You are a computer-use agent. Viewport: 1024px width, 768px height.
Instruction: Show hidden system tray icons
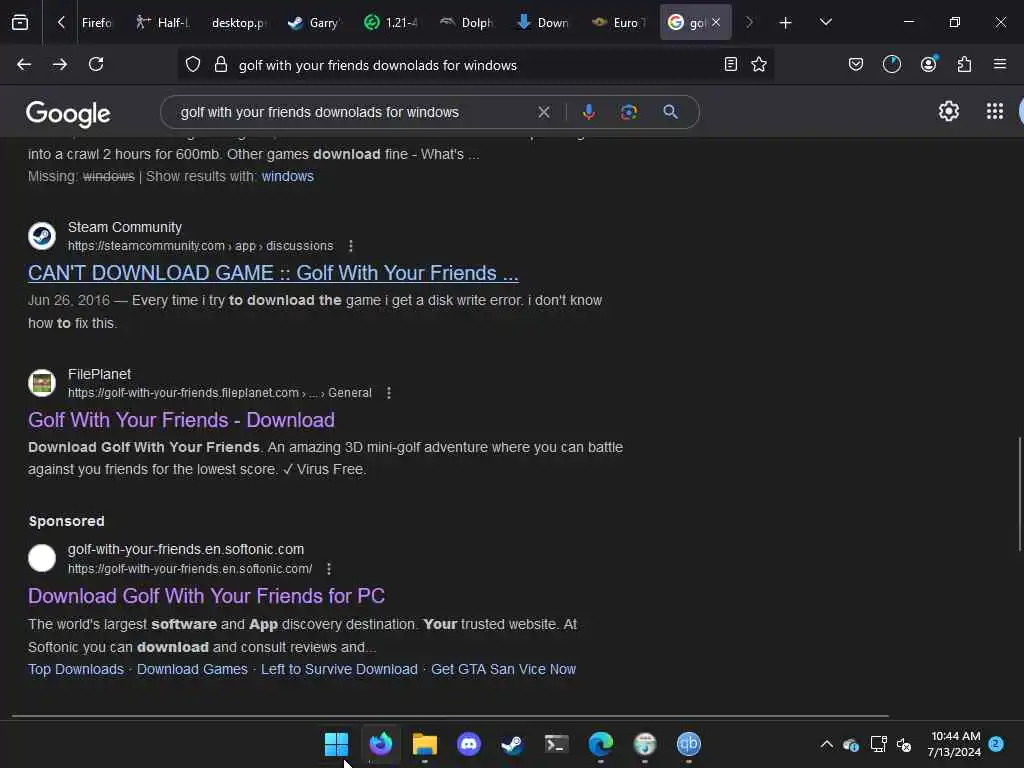tap(826, 744)
